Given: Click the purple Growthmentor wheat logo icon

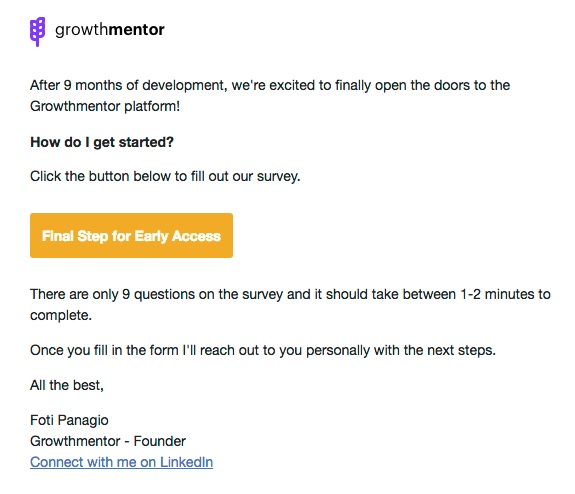Looking at the screenshot, I should tap(37, 32).
